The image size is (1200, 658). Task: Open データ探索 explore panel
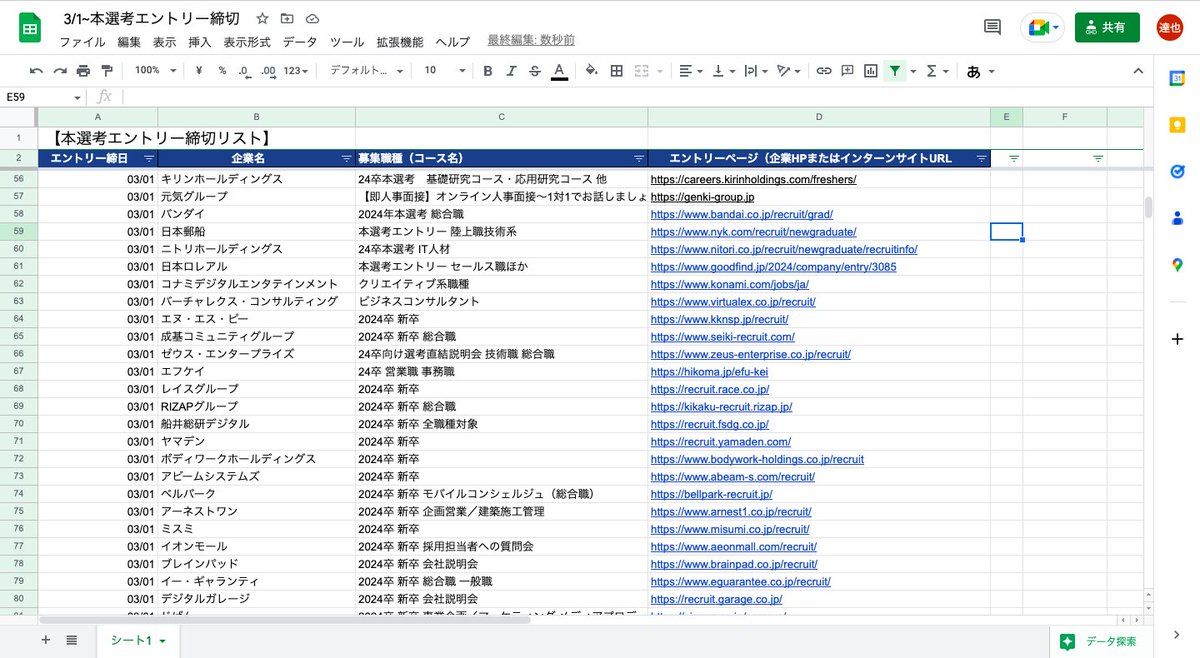click(1098, 641)
